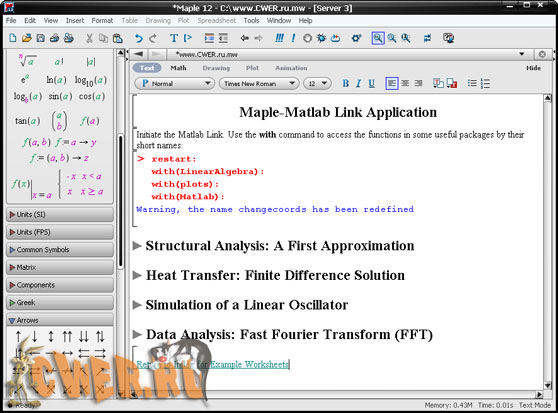Expand the Components palette
This screenshot has height=413, width=558.
pyautogui.click(x=60, y=285)
